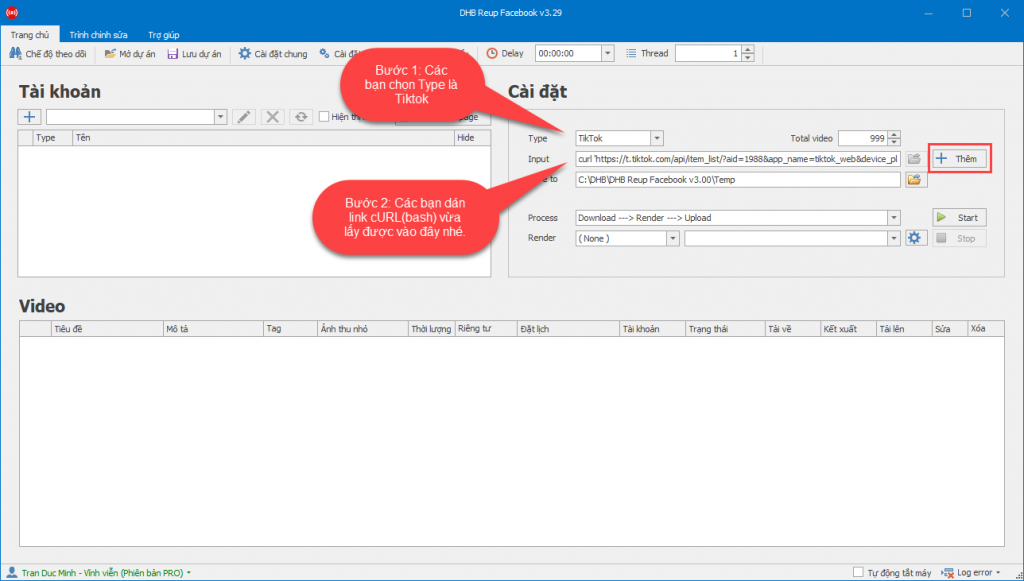This screenshot has width=1024, height=581.
Task: Increase Total video with up arrow
Action: click(x=895, y=134)
